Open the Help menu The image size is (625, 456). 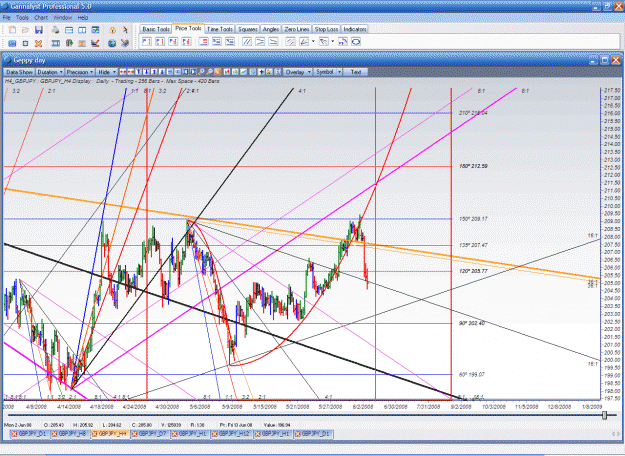(x=83, y=18)
